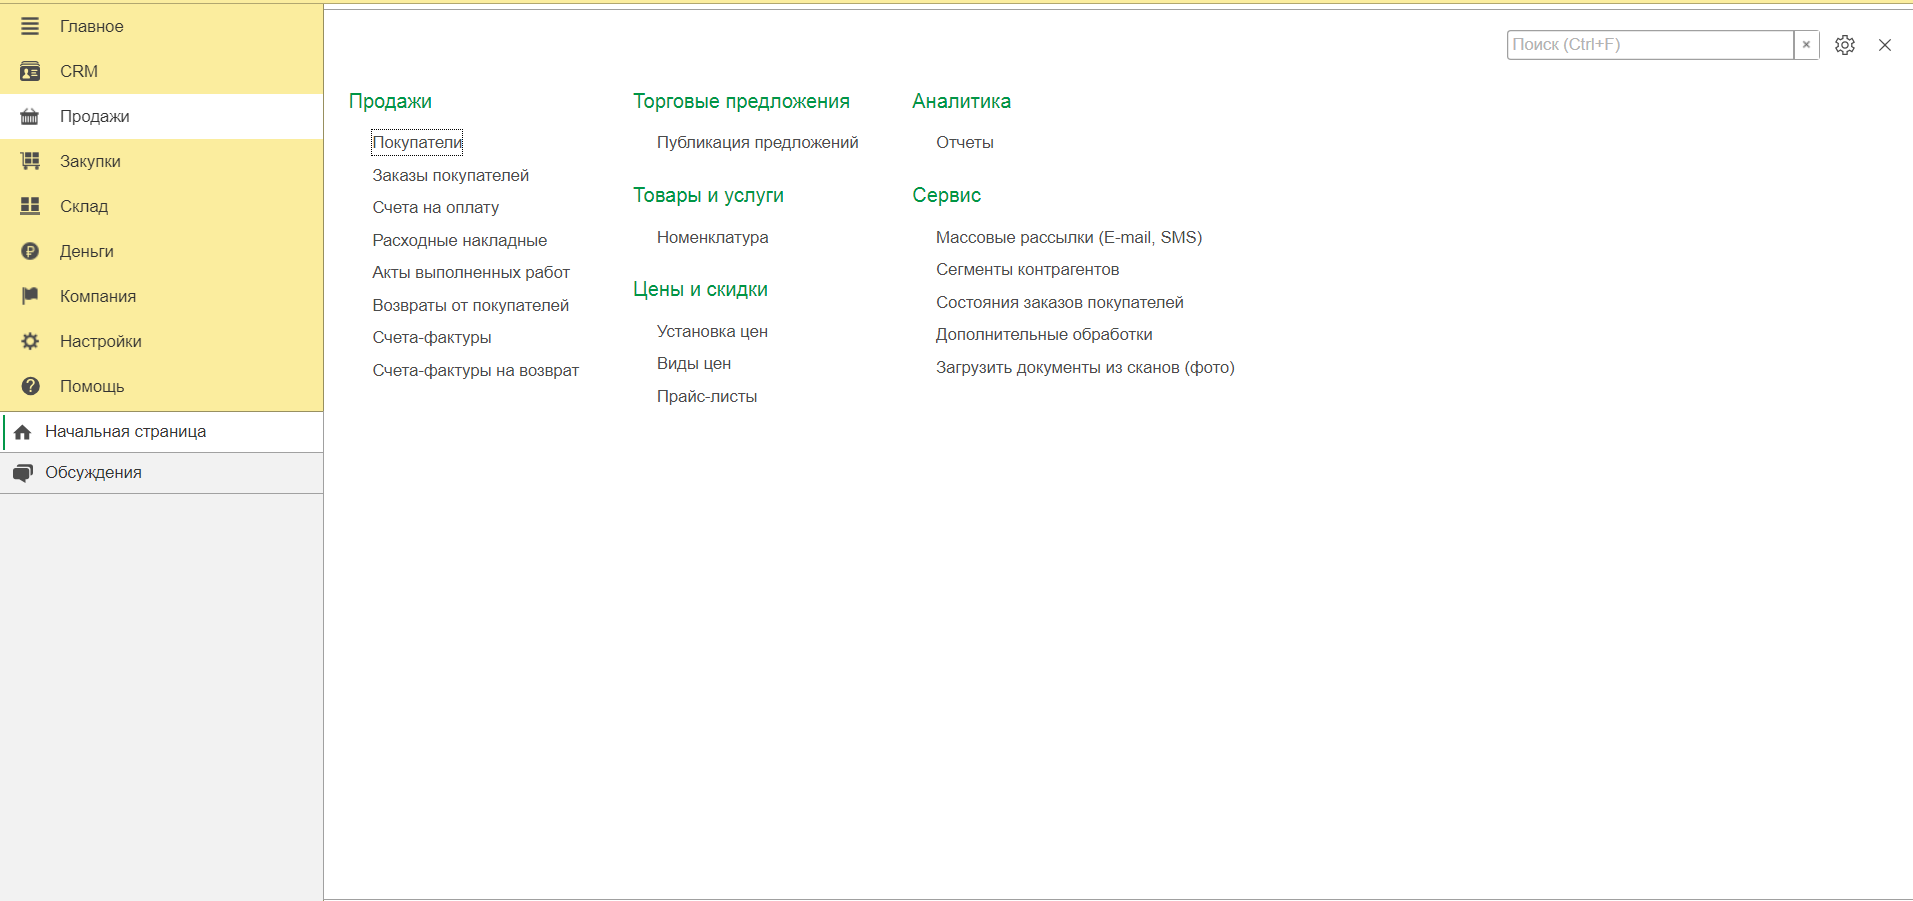Click the ruble coin icon for Деньги

tap(30, 251)
